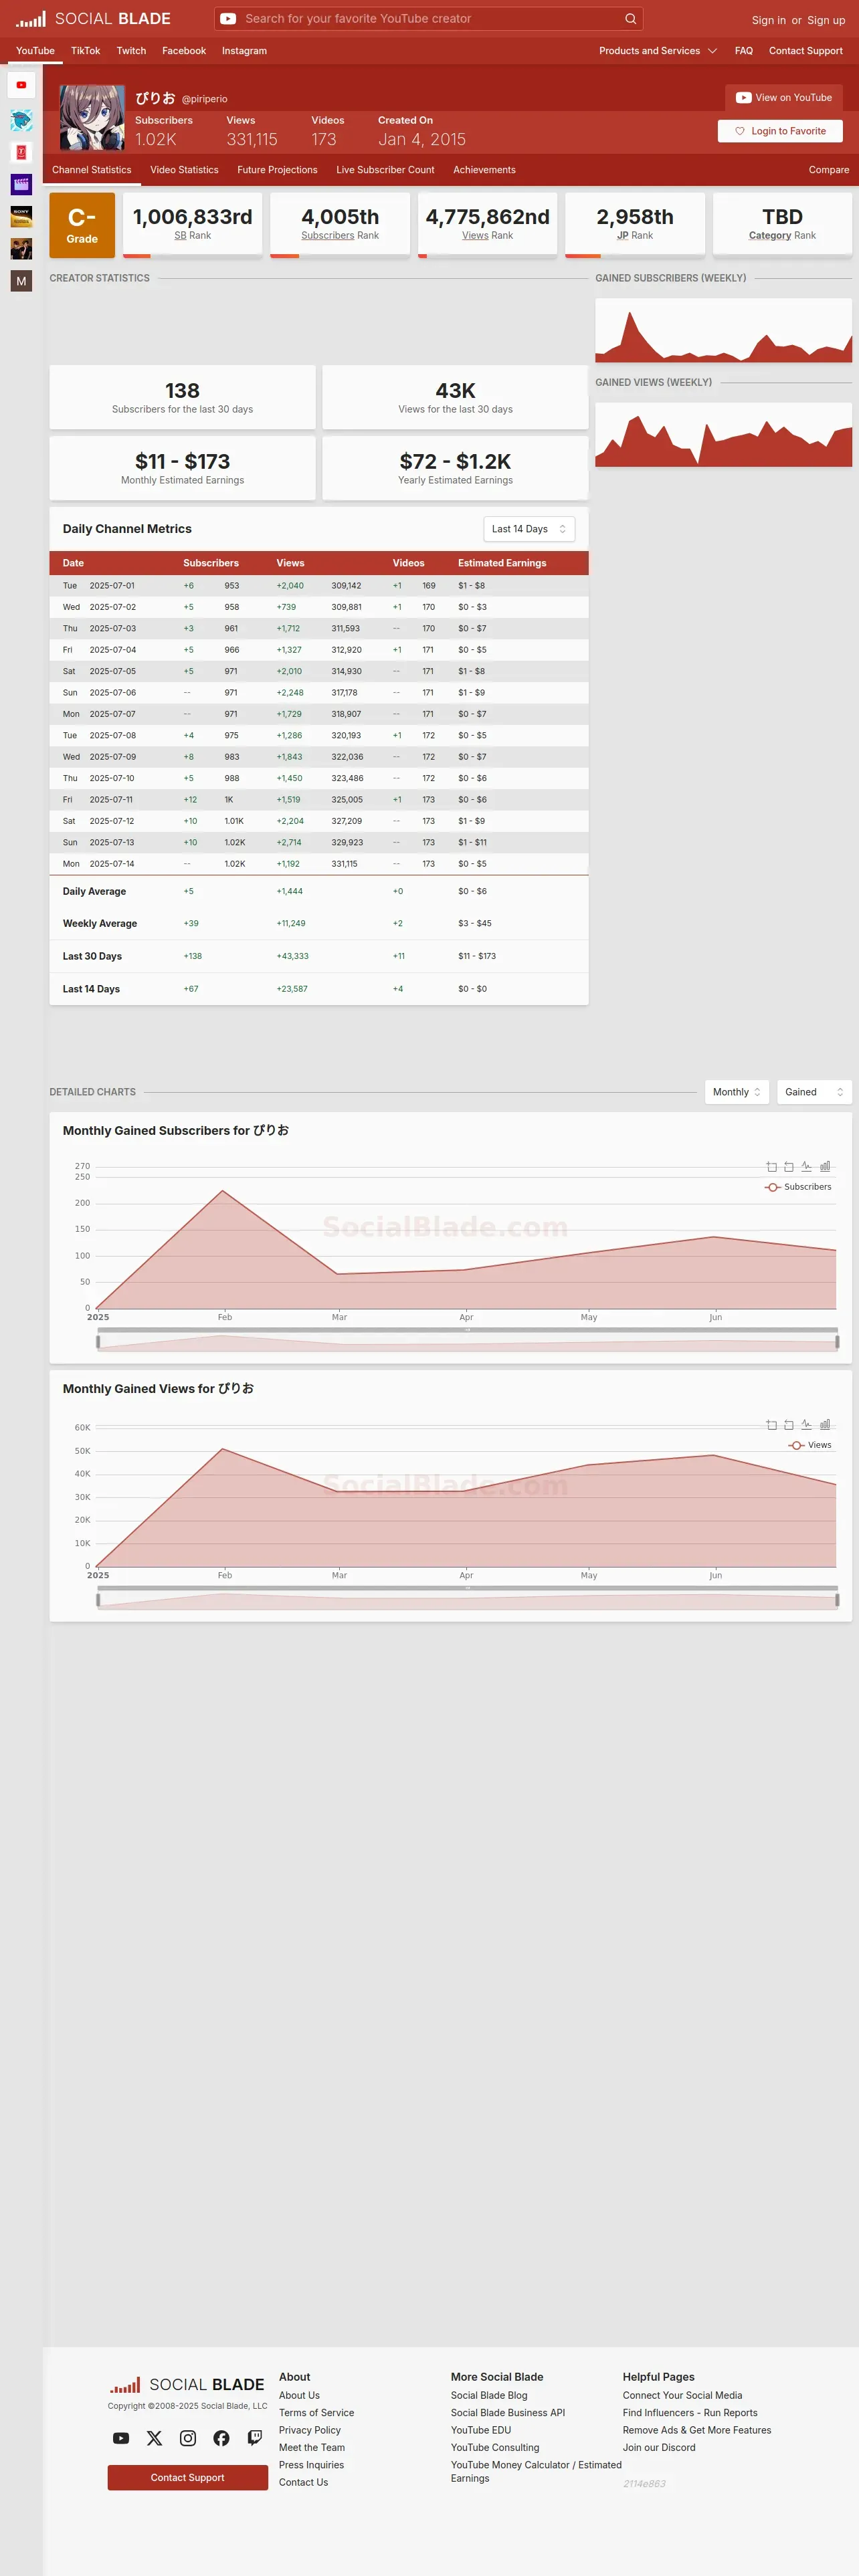Screen dimensions: 859x2576
Task: Open Last 14 Days dropdown
Action: [529, 529]
